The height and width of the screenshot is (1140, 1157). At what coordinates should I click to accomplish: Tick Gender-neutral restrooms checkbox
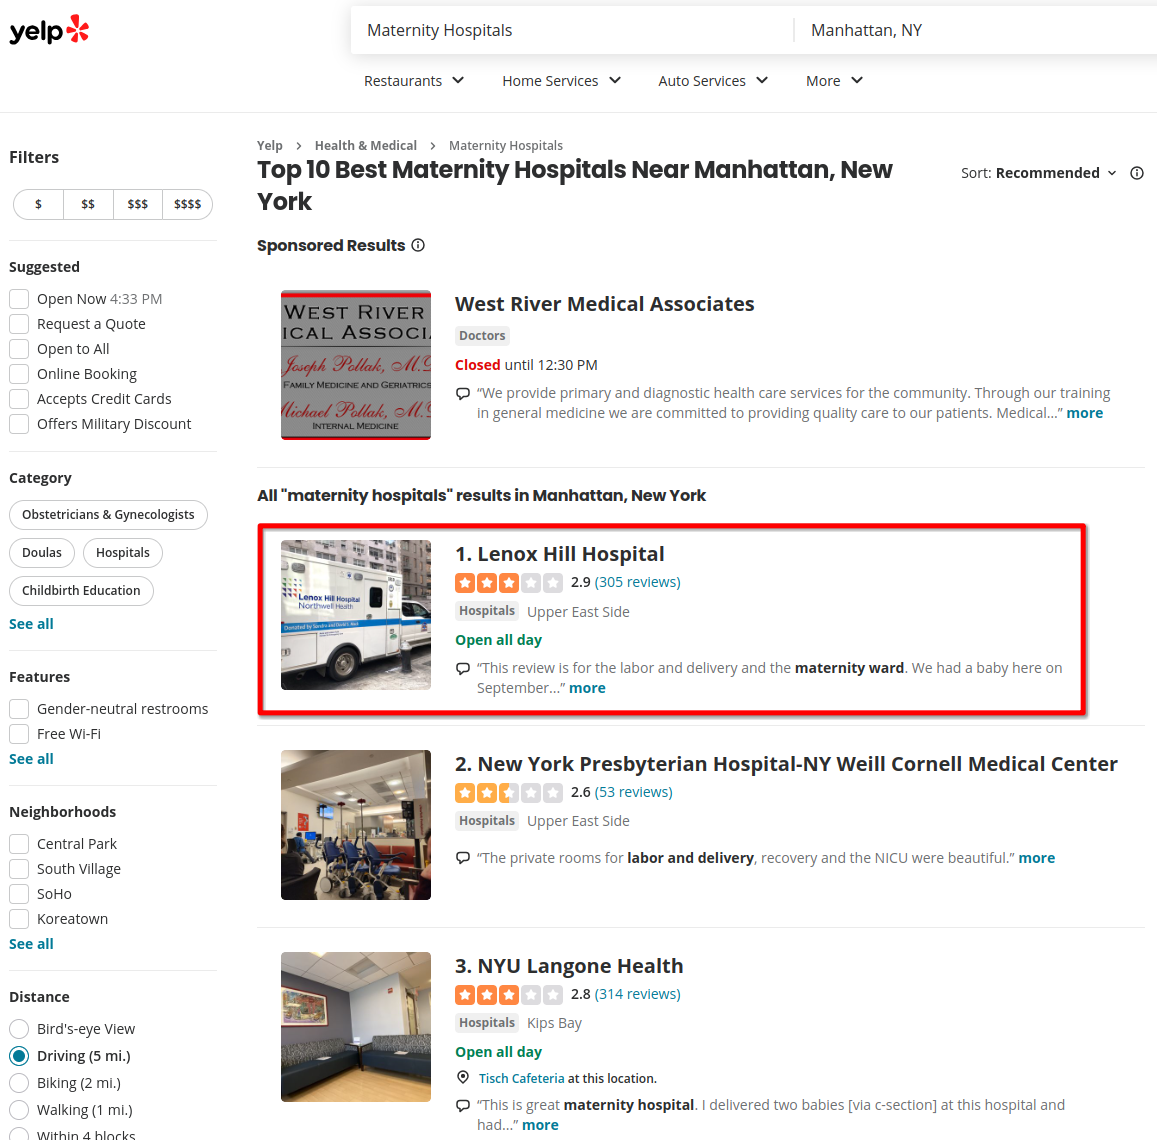tap(19, 709)
